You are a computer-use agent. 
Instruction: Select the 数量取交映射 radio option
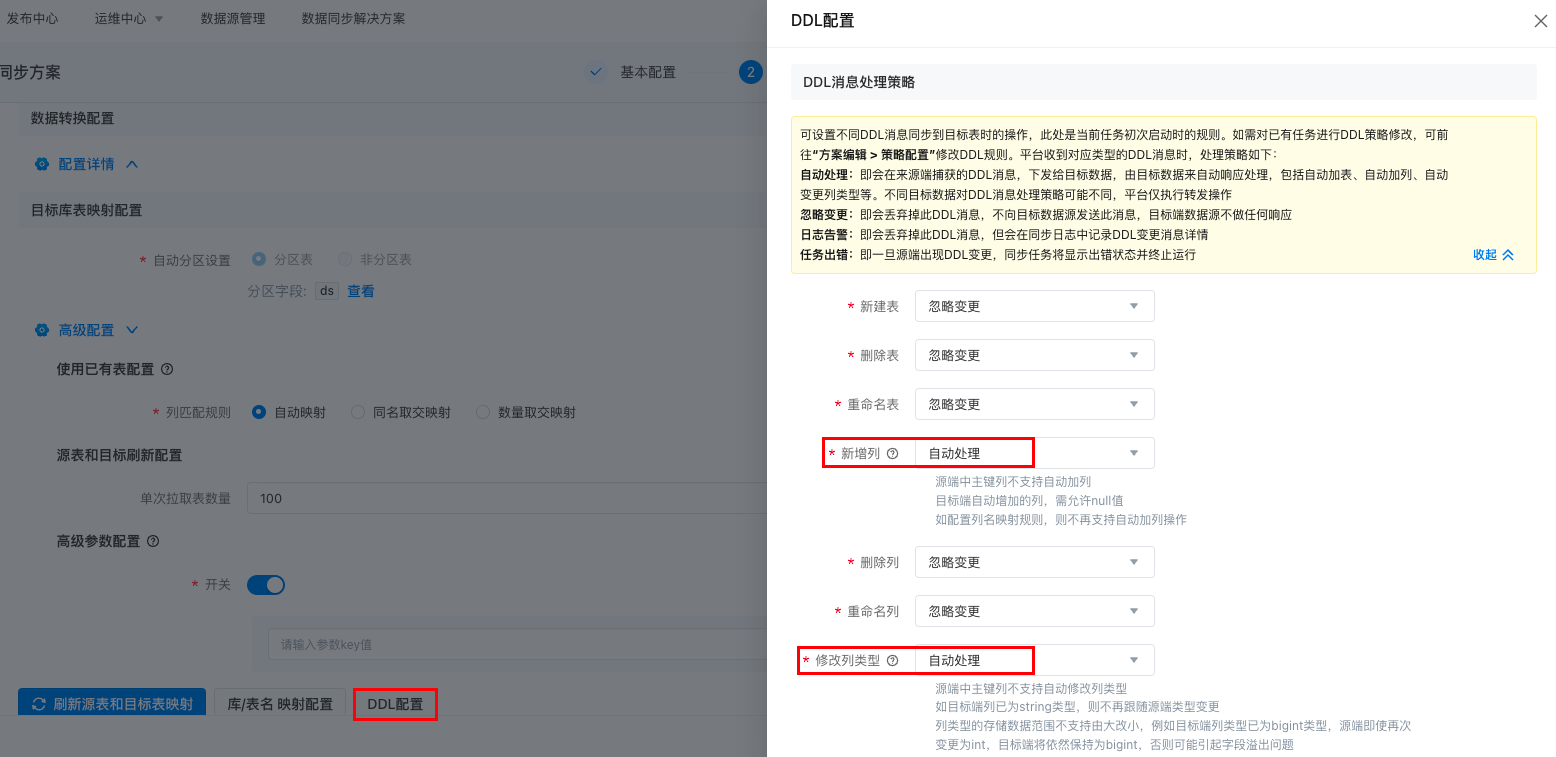pos(483,412)
